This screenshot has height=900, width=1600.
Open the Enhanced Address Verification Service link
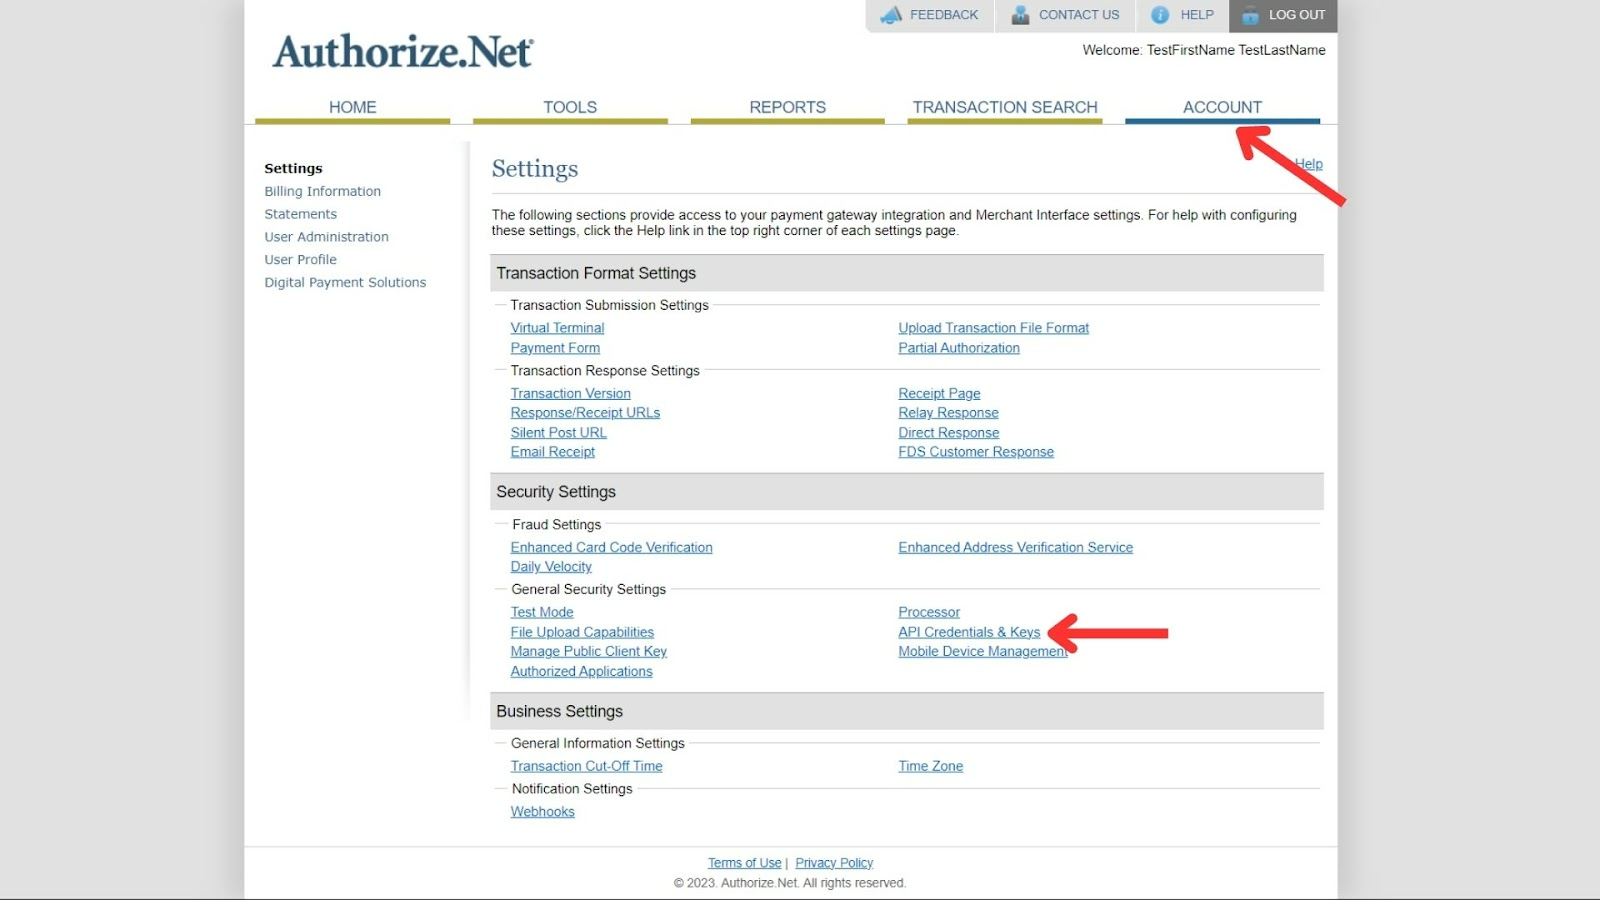tap(1015, 547)
